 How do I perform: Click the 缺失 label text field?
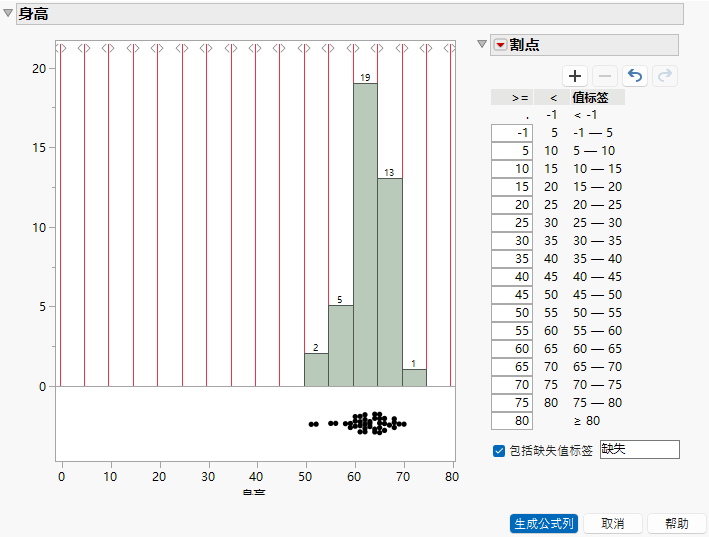point(639,449)
